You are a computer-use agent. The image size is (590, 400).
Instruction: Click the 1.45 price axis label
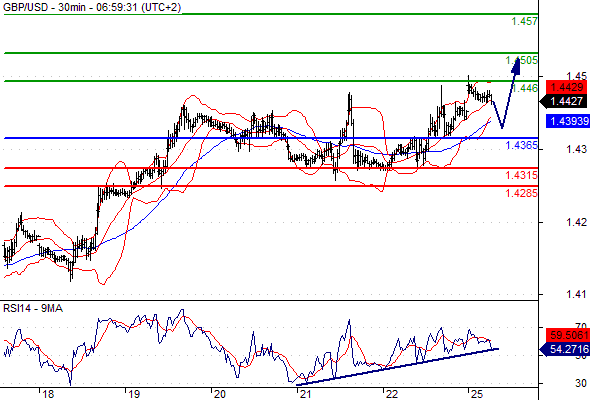pyautogui.click(x=576, y=76)
